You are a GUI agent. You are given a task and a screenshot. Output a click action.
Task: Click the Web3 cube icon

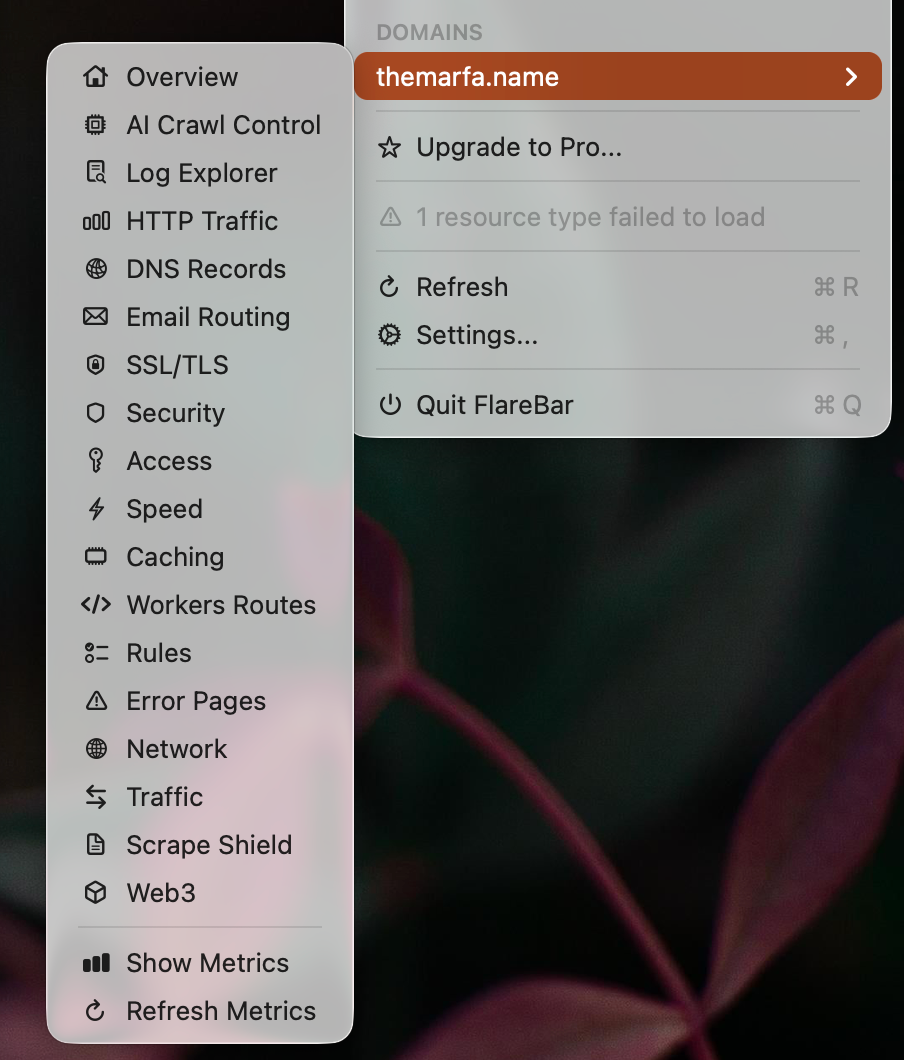(96, 893)
